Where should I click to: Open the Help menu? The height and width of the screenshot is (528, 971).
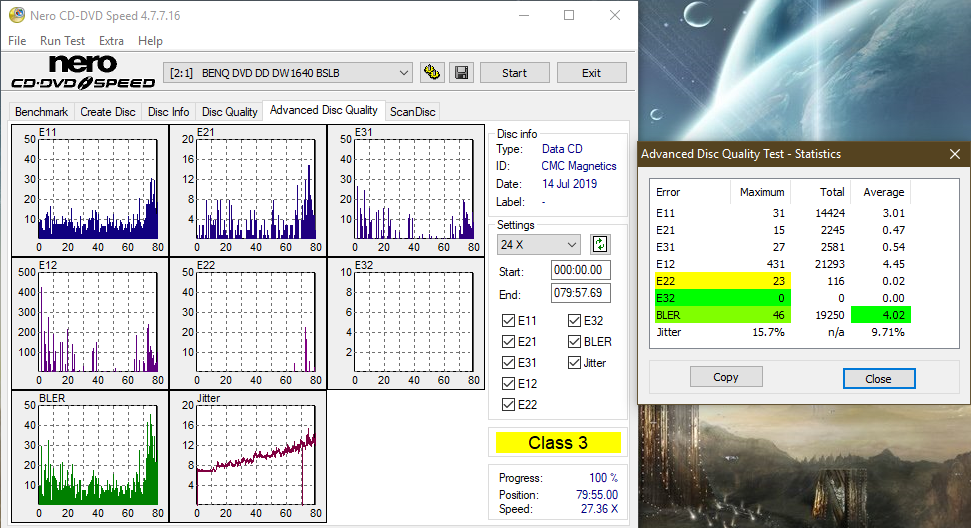150,41
